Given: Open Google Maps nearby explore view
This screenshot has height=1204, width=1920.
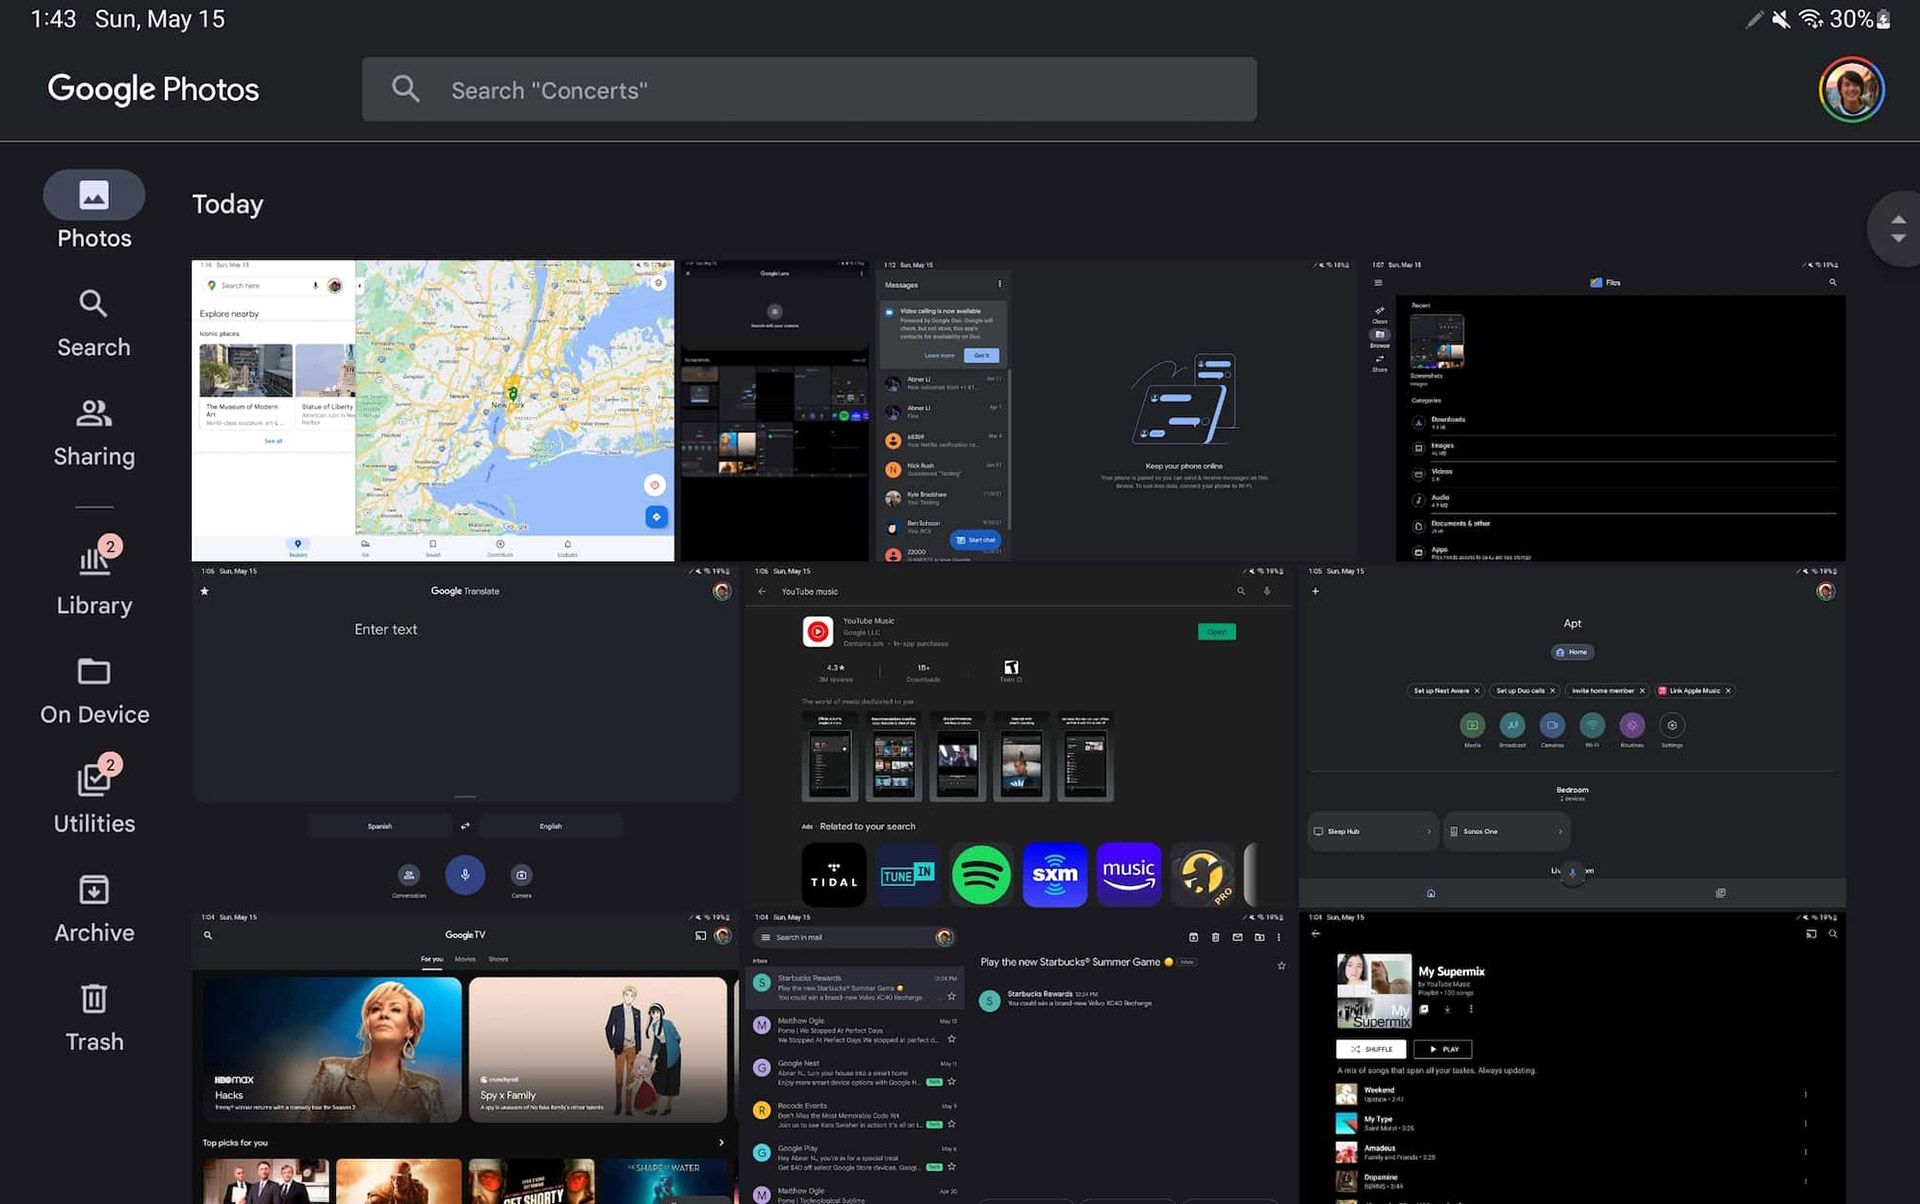Looking at the screenshot, I should click(433, 408).
